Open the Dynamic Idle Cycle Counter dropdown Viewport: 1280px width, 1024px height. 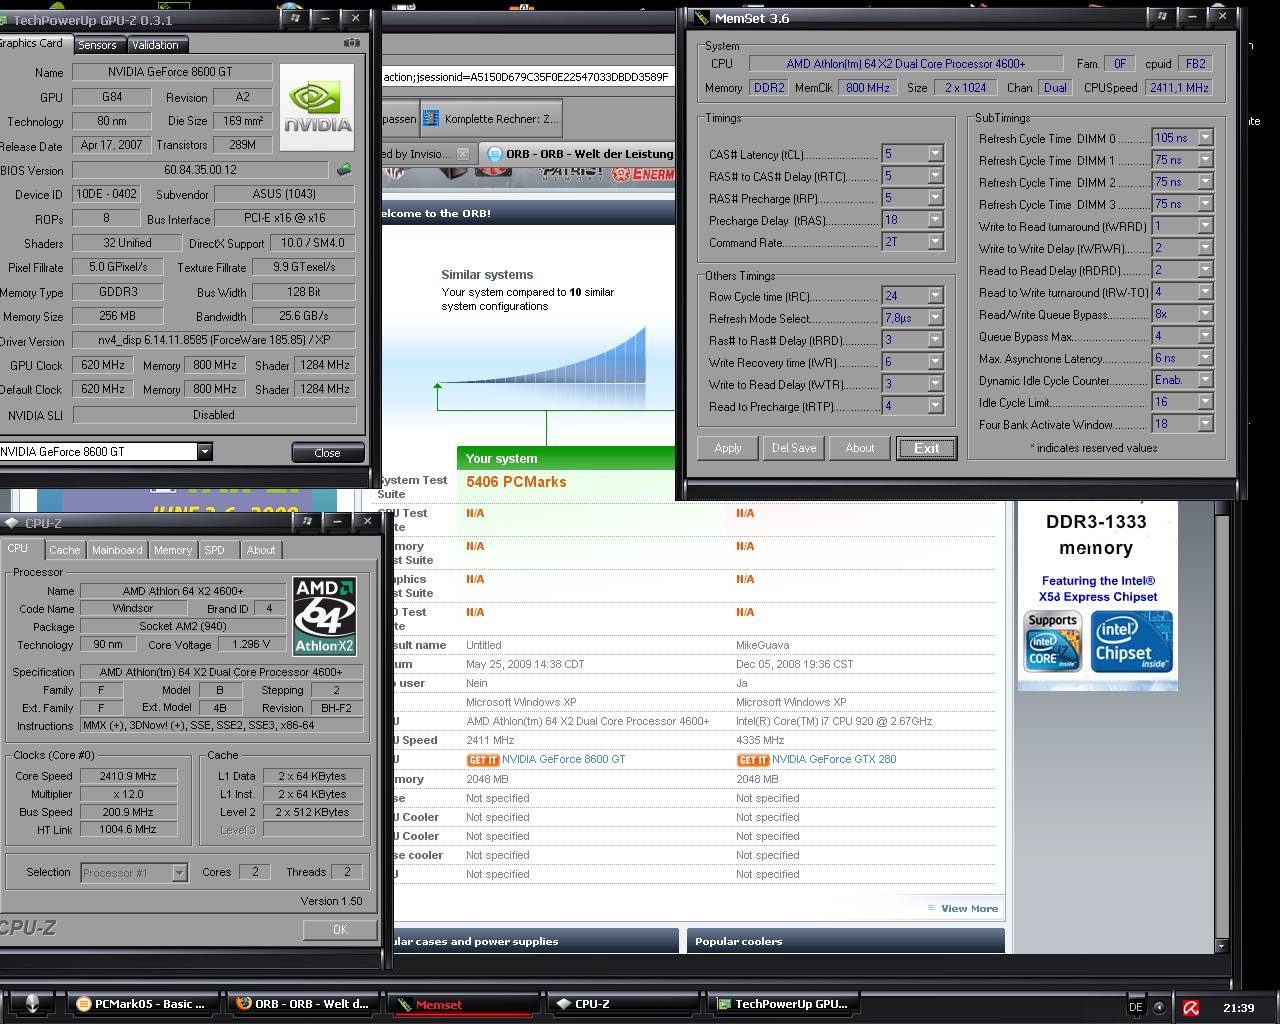click(x=1205, y=380)
